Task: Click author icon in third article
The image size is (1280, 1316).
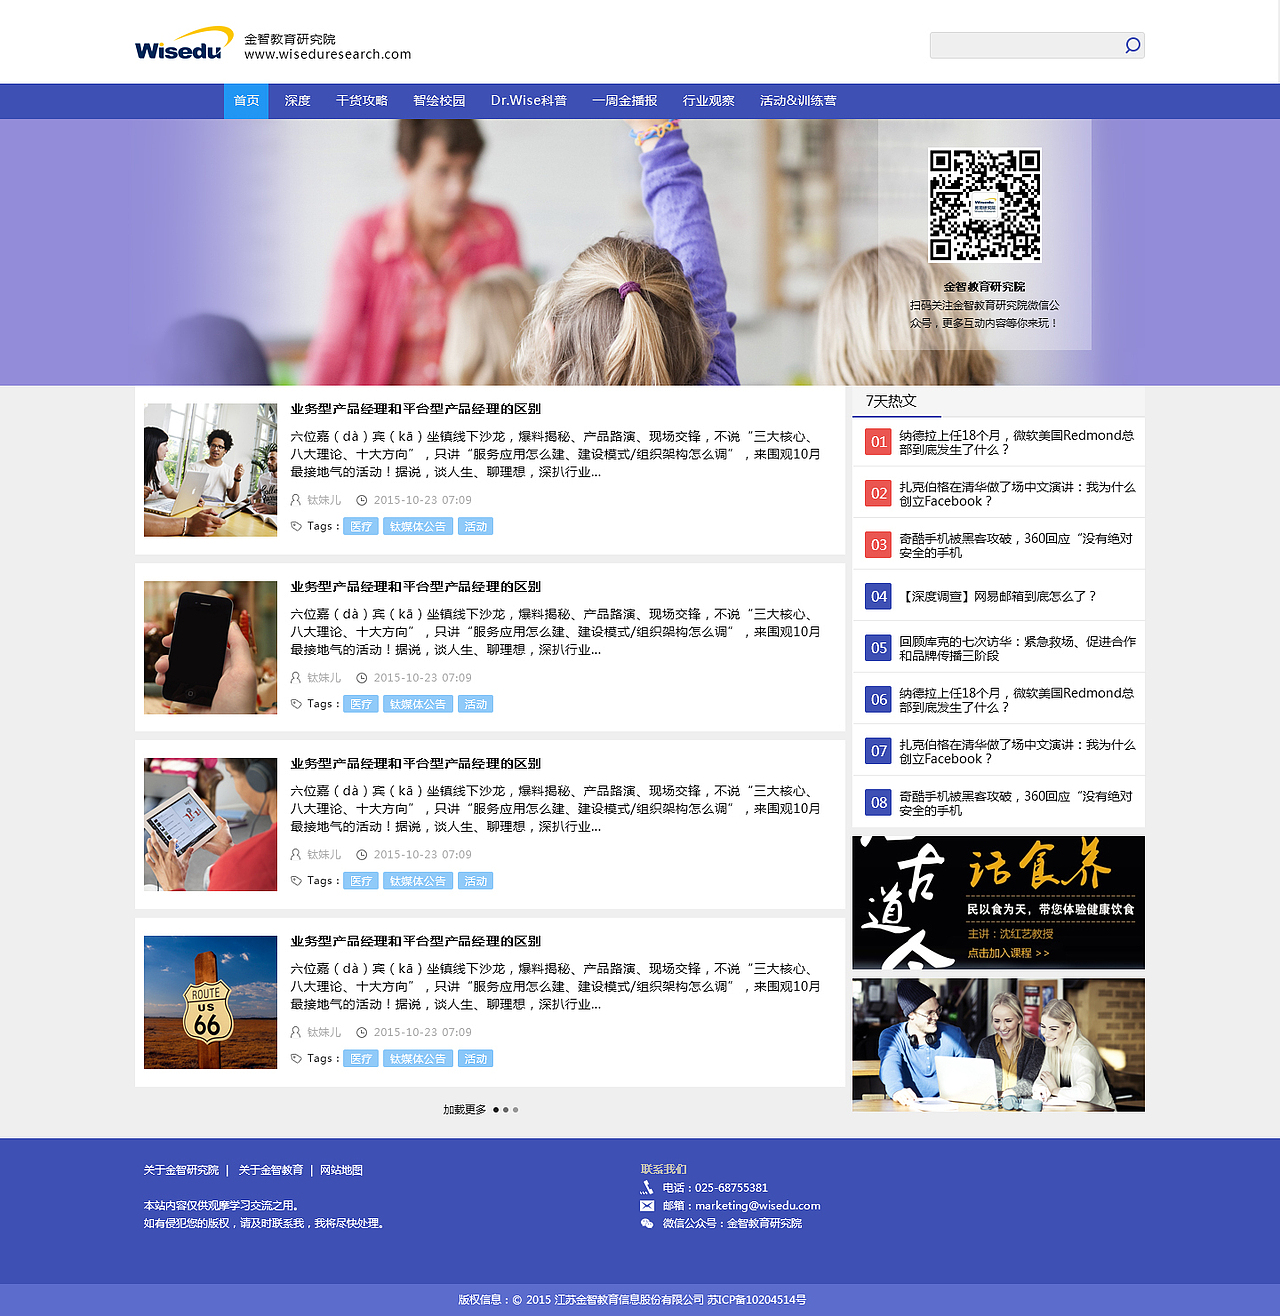Action: pyautogui.click(x=295, y=855)
